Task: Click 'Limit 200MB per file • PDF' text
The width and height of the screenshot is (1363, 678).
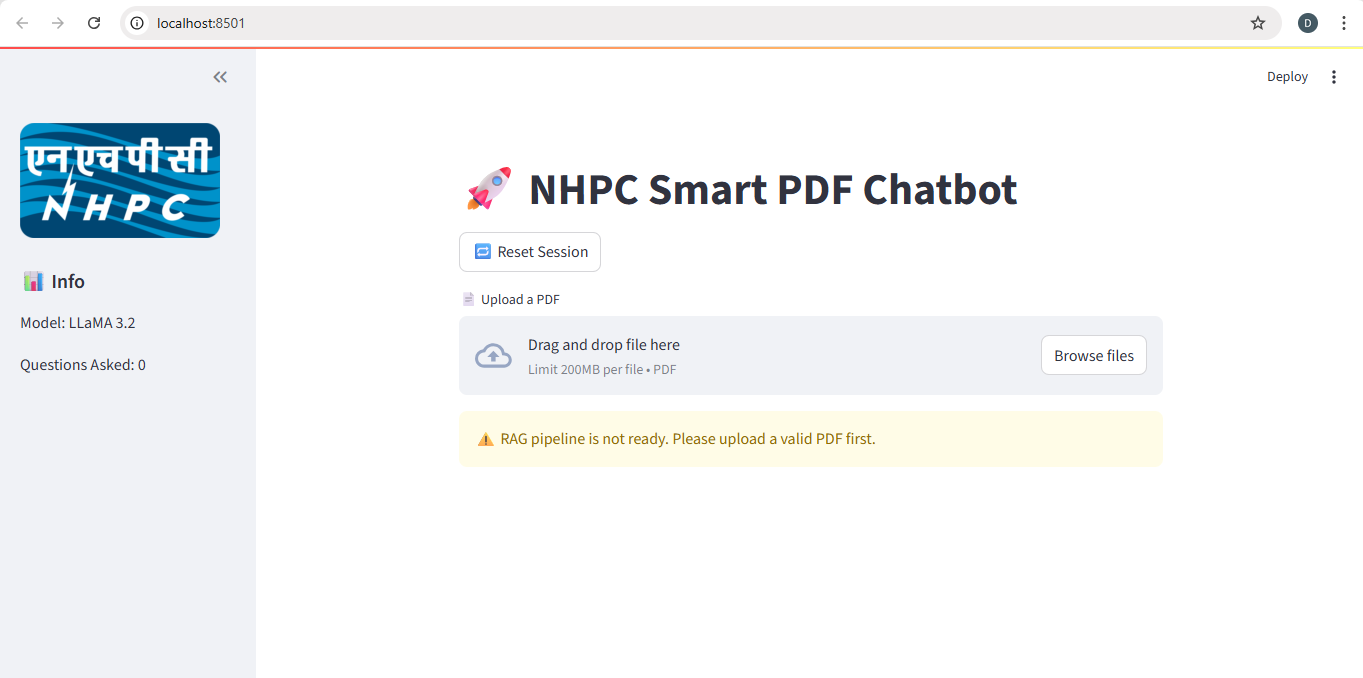Action: [602, 370]
